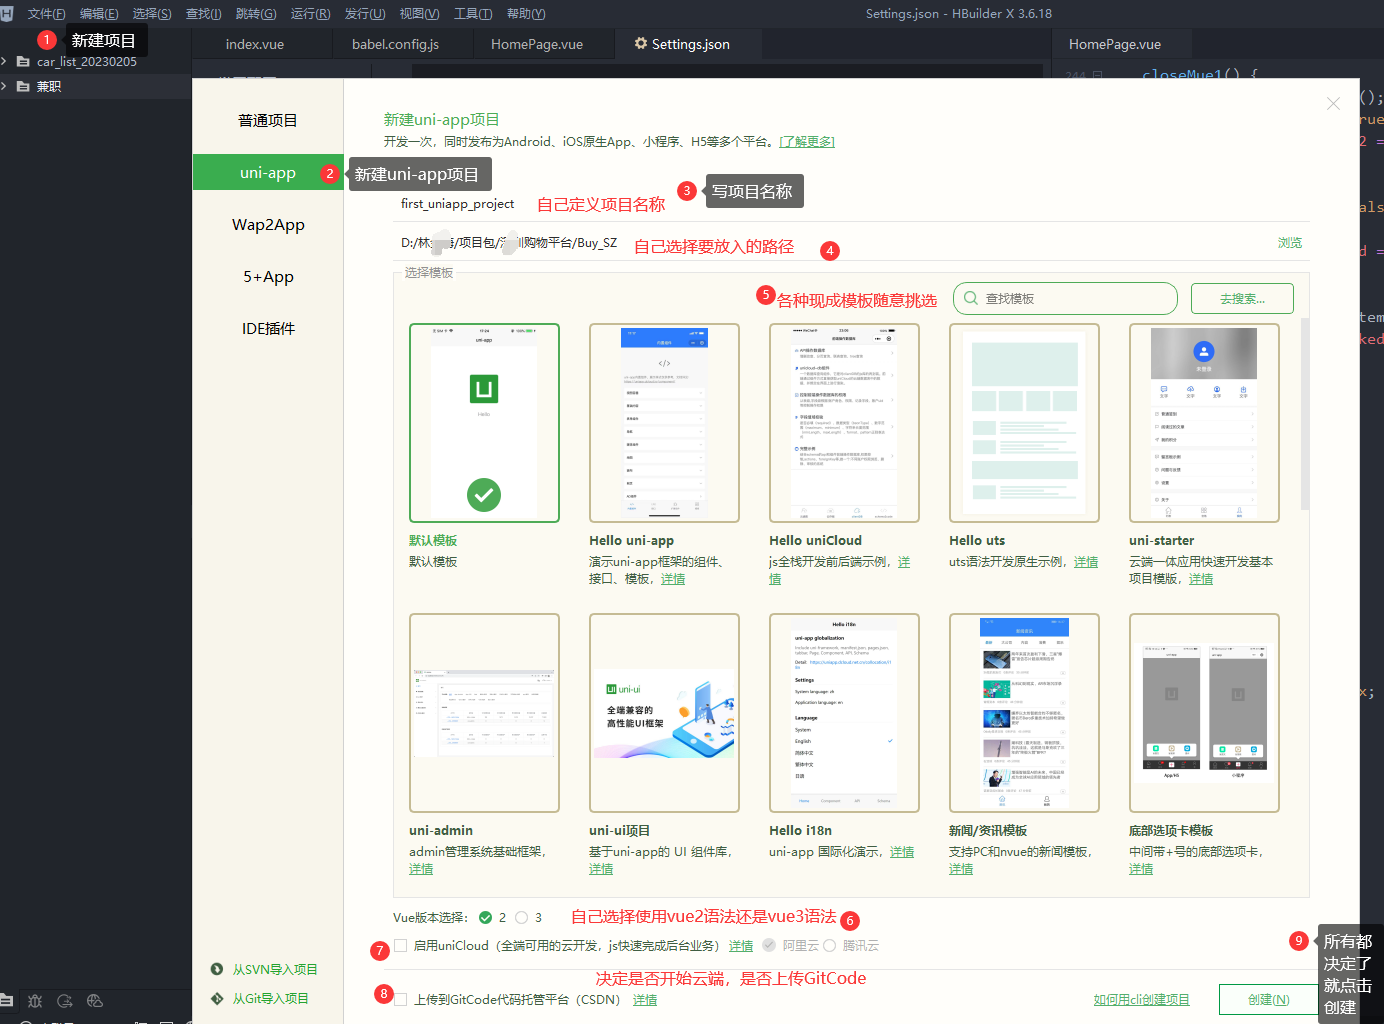Open 详情 link beside GitCode upload

(645, 999)
